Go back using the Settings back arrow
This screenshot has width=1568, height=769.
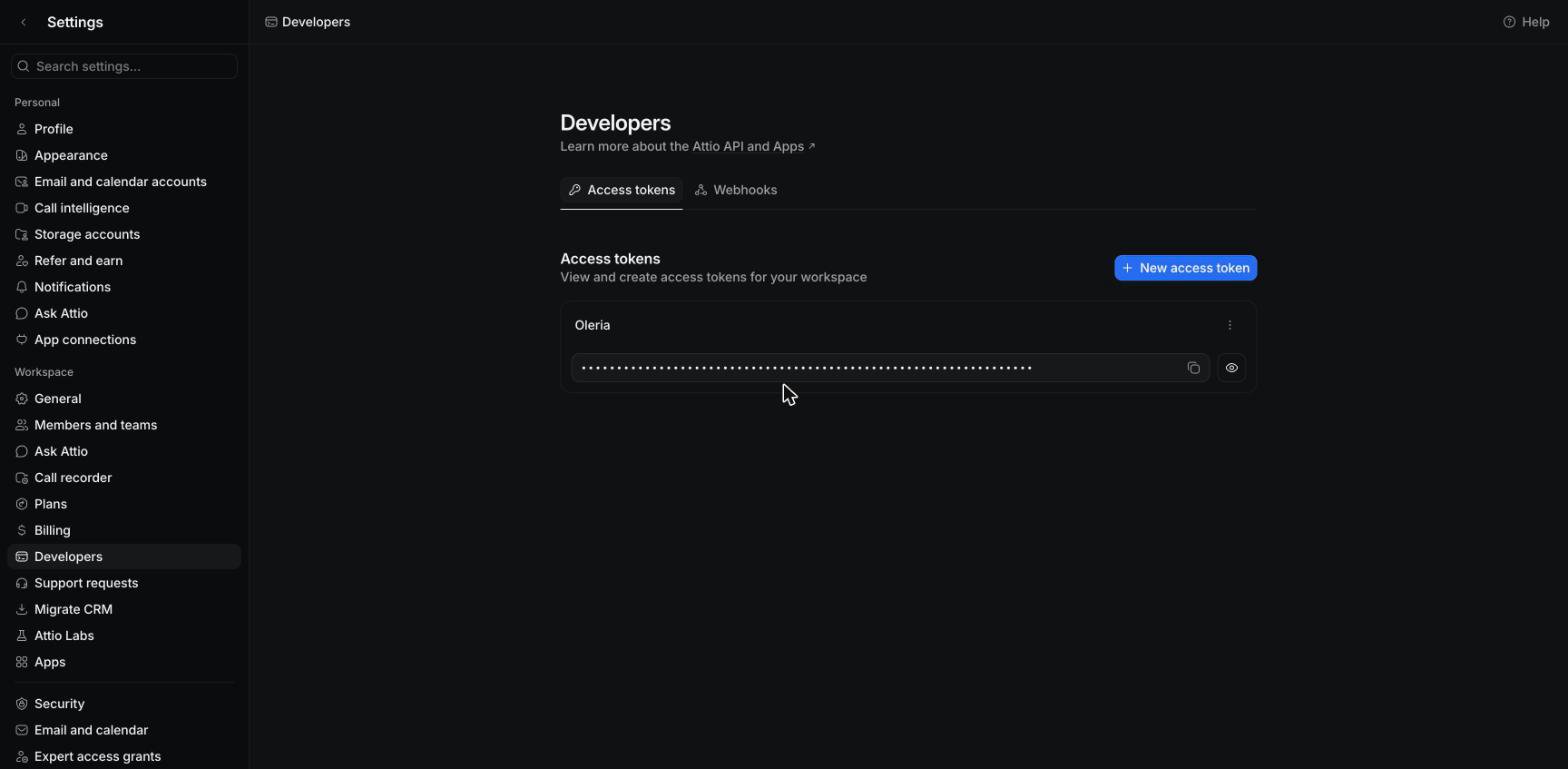click(23, 22)
